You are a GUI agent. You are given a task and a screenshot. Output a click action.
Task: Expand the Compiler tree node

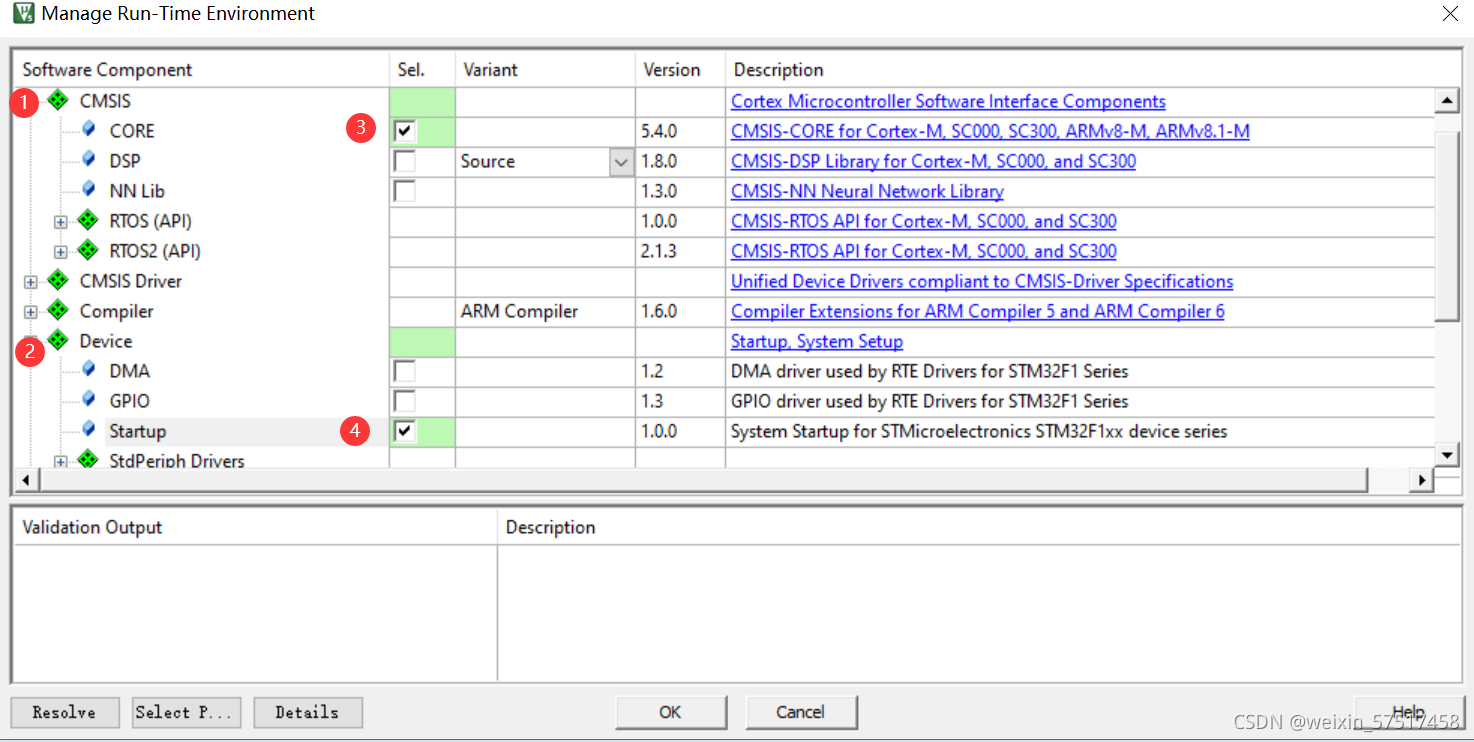[31, 312]
